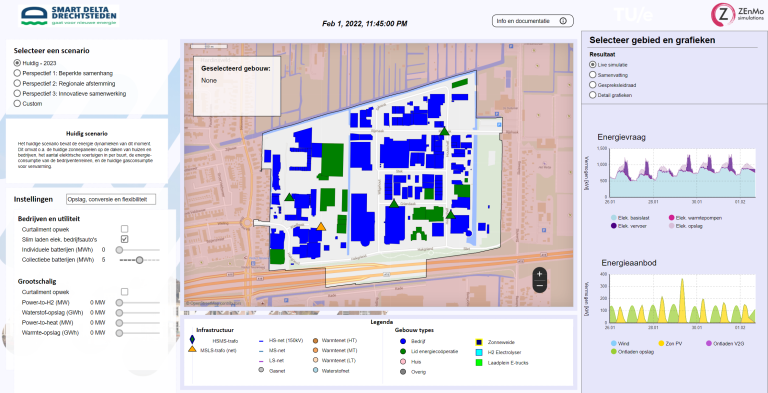Click the map zoom out minus button
The image size is (768, 393).
[540, 285]
